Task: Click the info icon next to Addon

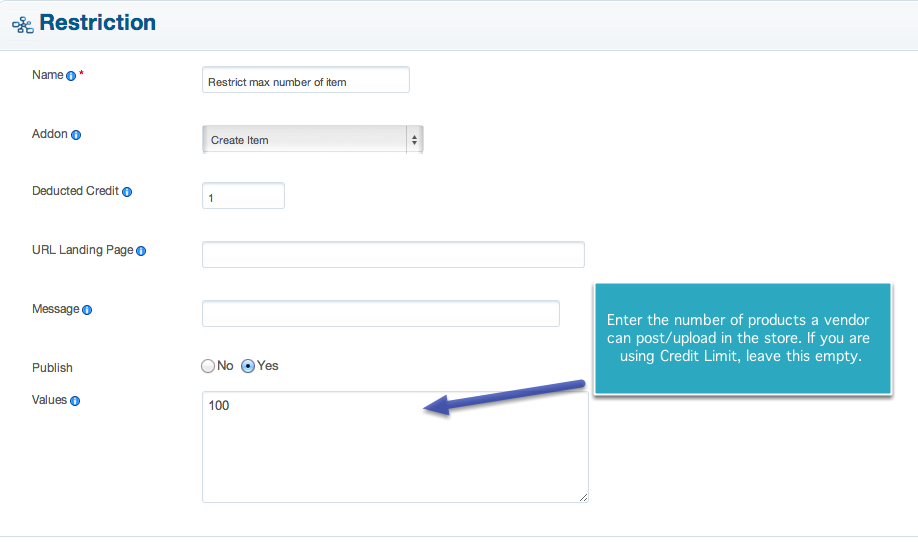Action: pos(76,135)
